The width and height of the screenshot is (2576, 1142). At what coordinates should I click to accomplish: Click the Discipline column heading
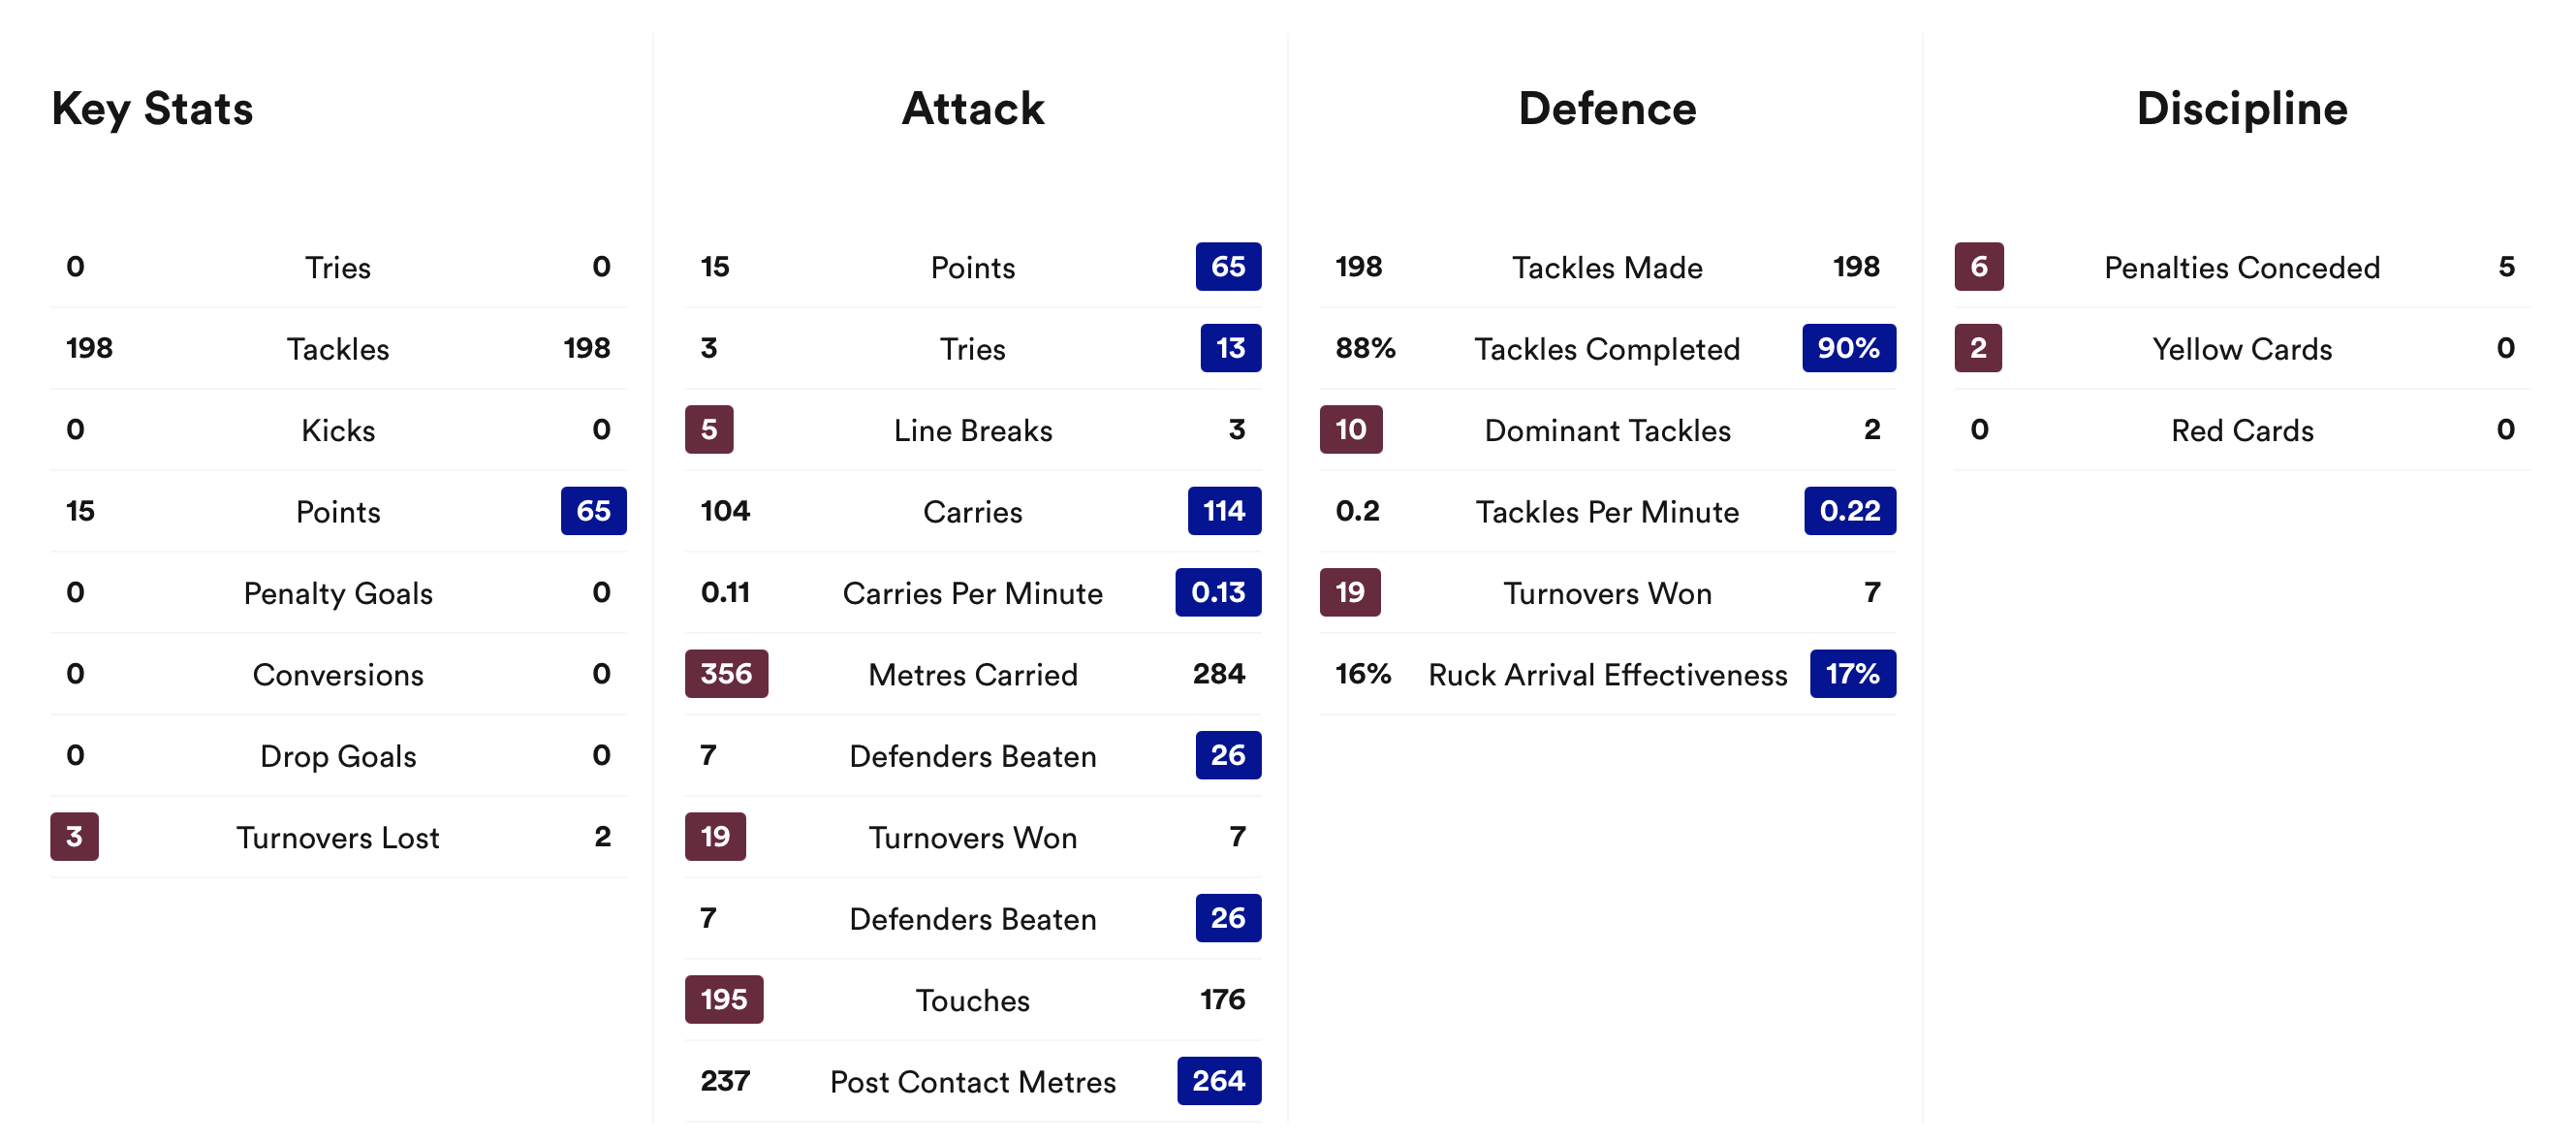[x=2241, y=109]
